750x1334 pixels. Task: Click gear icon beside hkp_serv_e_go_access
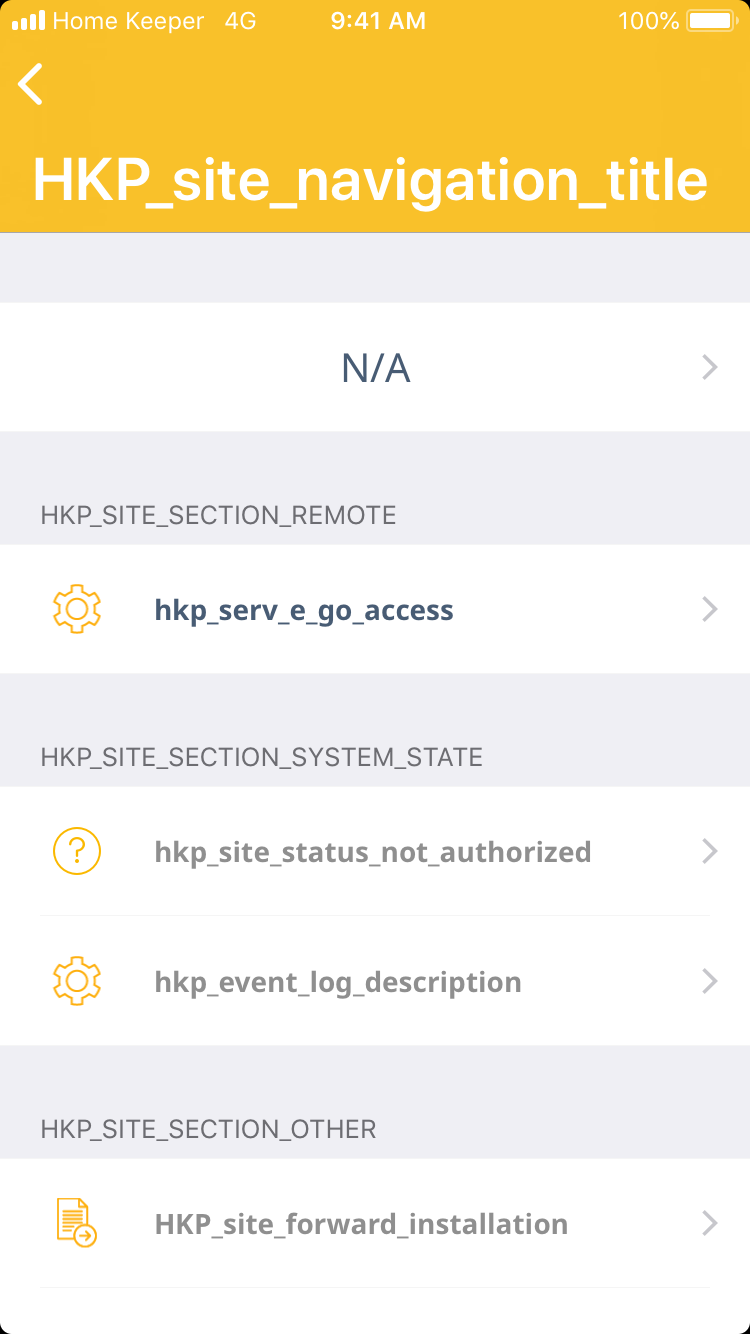[77, 609]
